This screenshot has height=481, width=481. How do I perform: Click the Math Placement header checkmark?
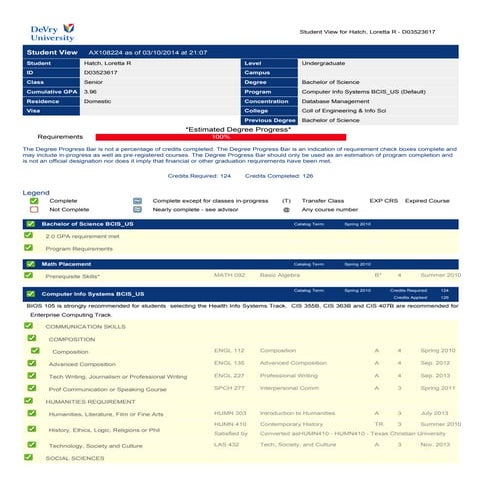(31, 264)
